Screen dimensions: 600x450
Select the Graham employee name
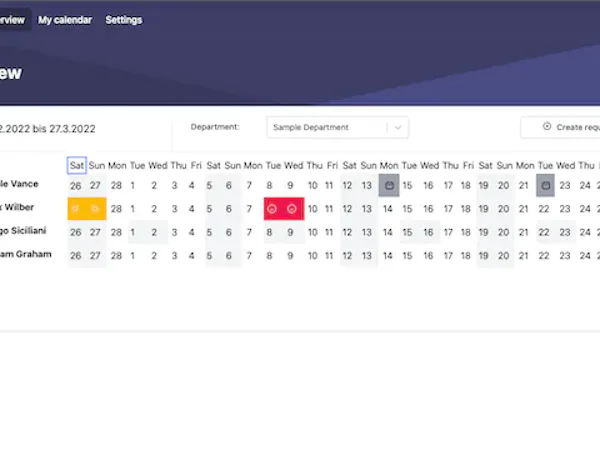[x=25, y=254]
